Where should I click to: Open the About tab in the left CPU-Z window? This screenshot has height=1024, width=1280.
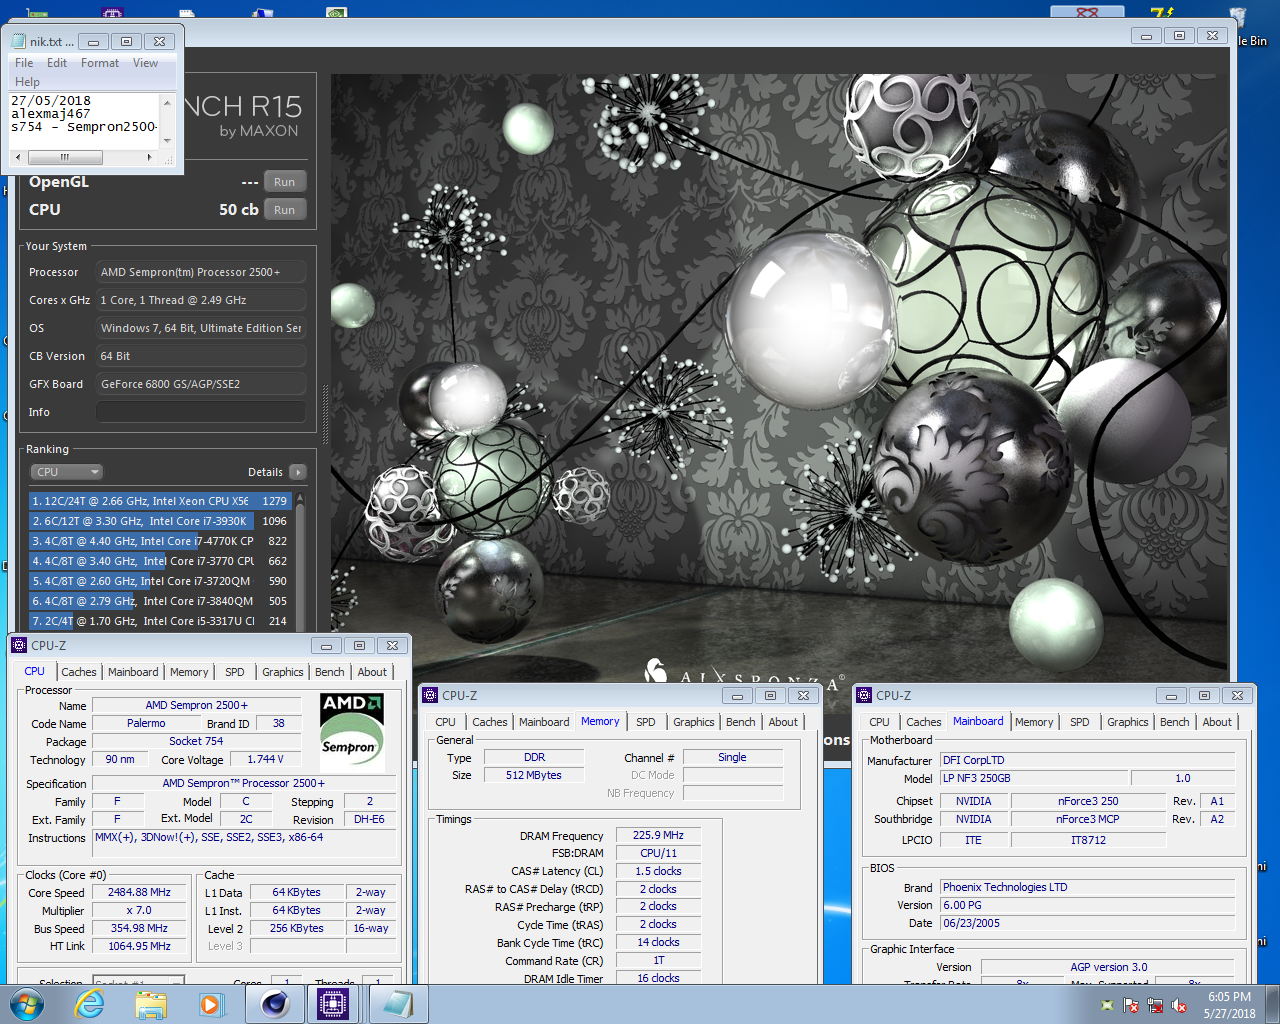pyautogui.click(x=372, y=672)
